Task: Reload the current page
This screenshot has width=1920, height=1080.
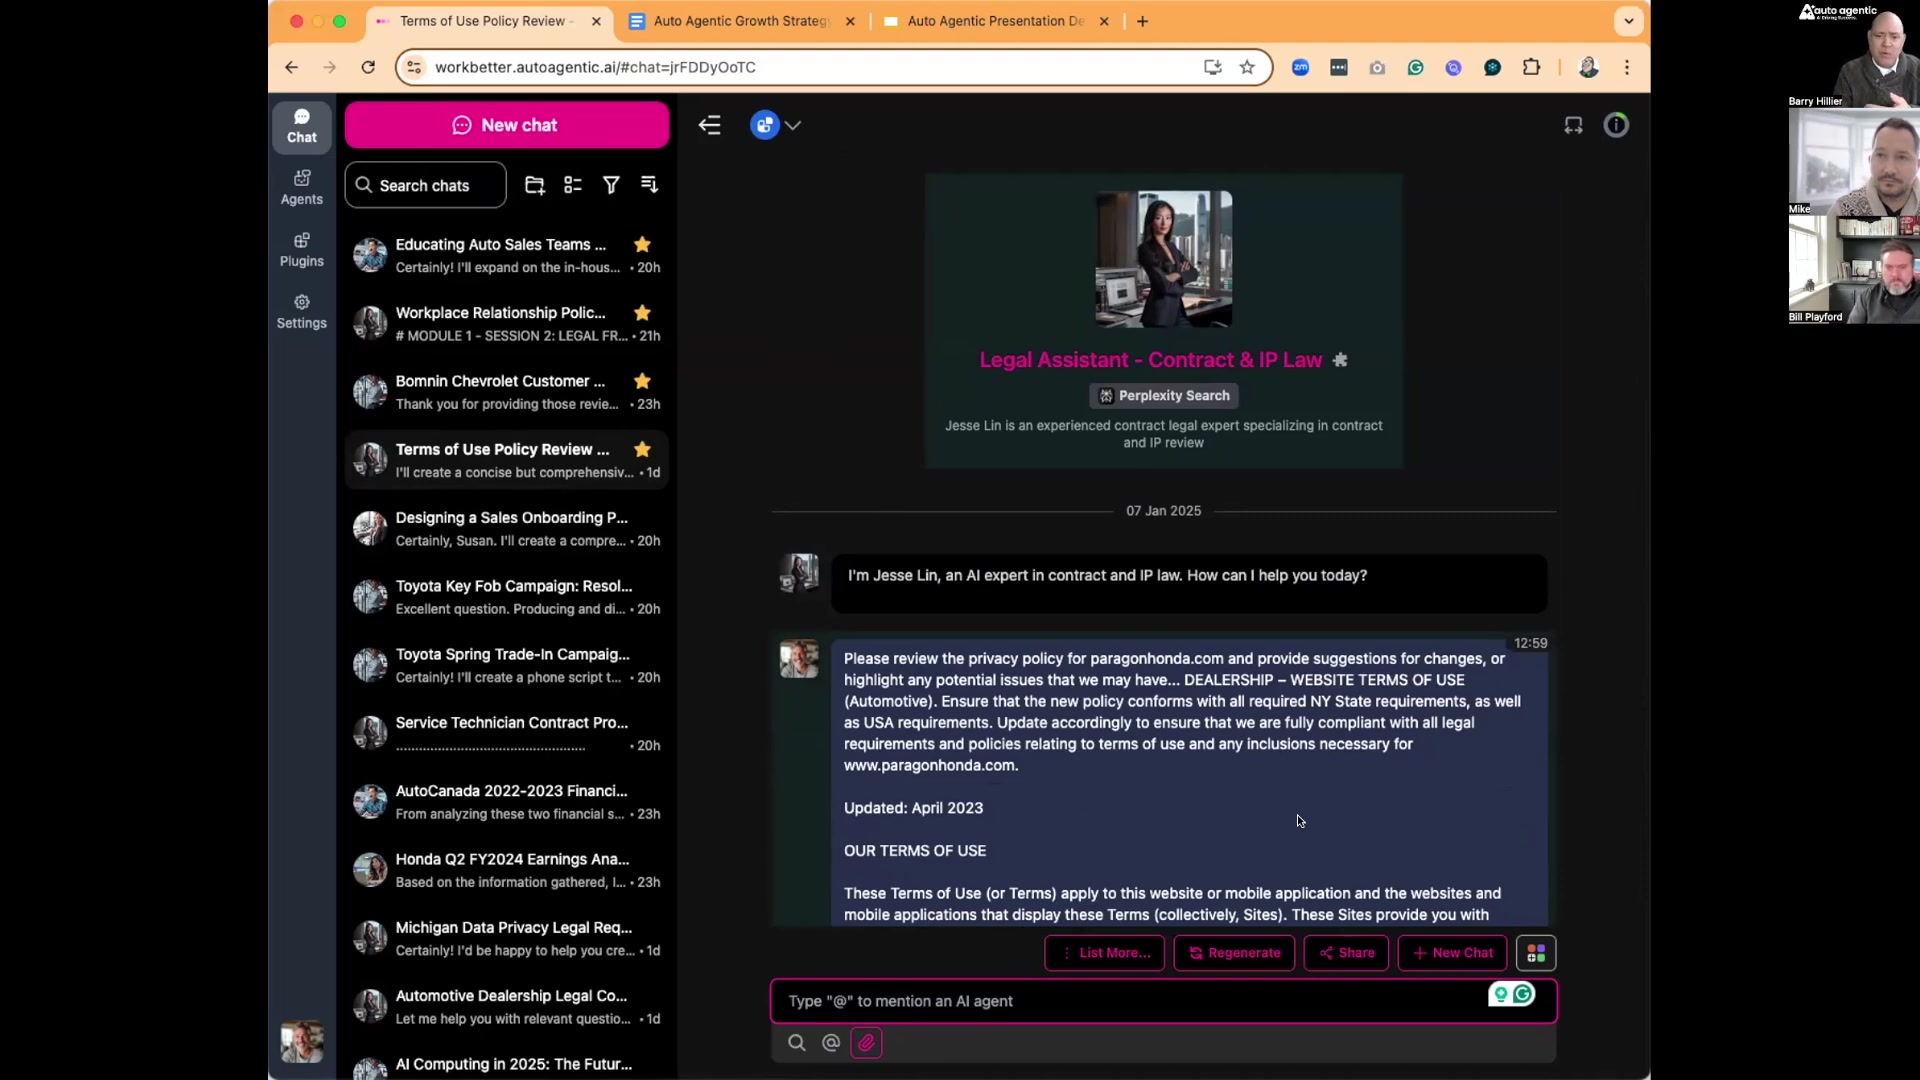Action: [368, 67]
